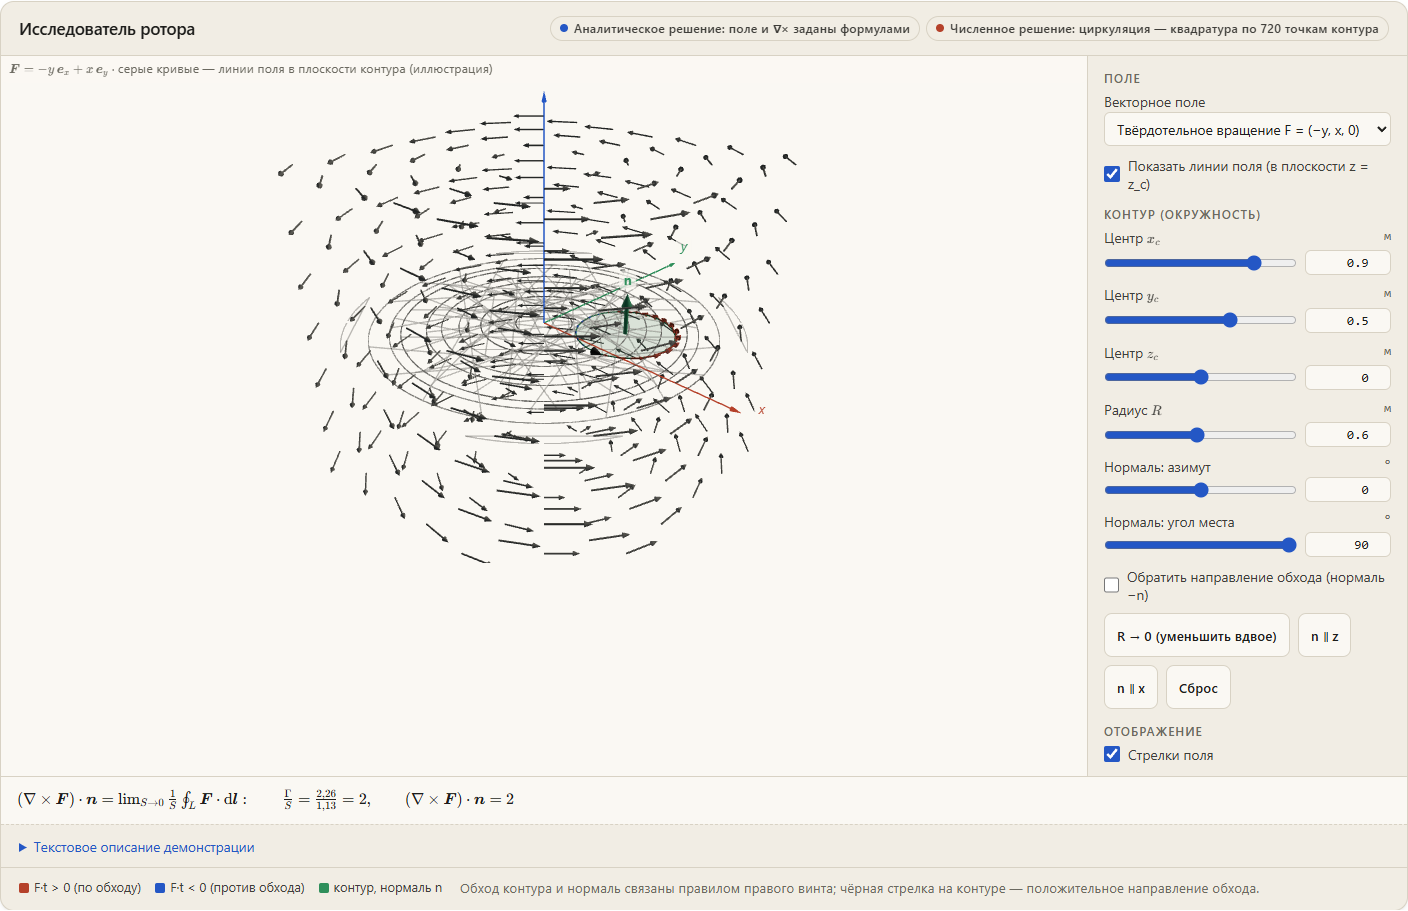Adjust the Центр x_c slider
The height and width of the screenshot is (911, 1408).
pos(1200,263)
